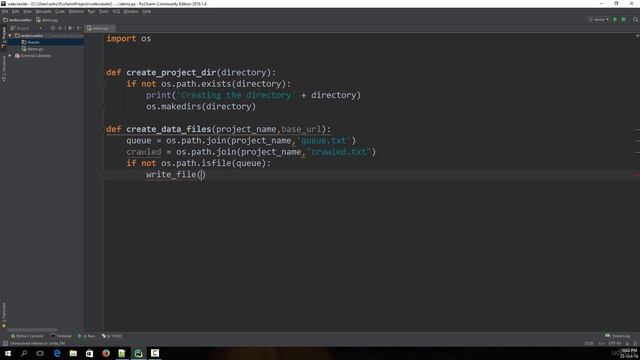Open the Help menu
The height and width of the screenshot is (360, 640).
pyautogui.click(x=147, y=11)
